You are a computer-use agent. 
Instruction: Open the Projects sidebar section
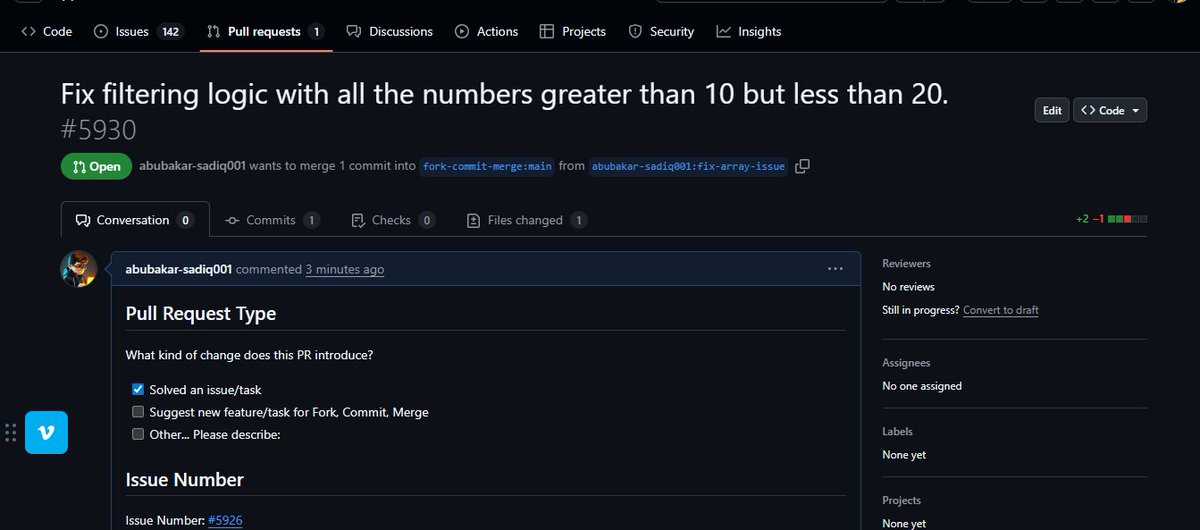coord(901,500)
